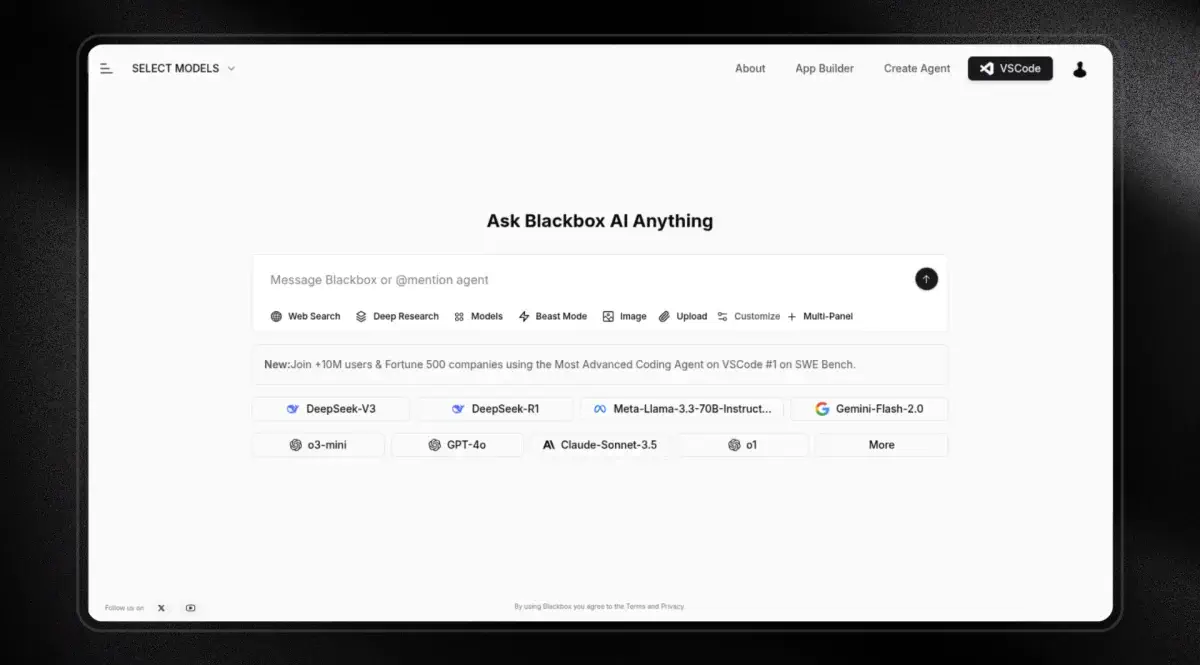
Task: Toggle Beast Mode
Action: tap(552, 316)
